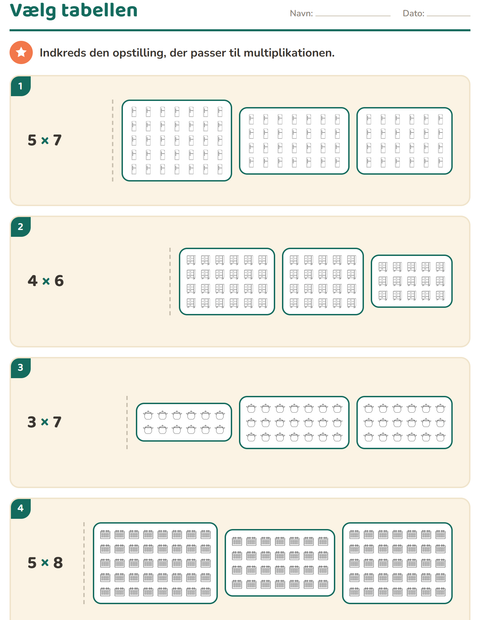480x620 pixels.
Task: Select the four-row calendar array in question 4
Action: point(280,563)
